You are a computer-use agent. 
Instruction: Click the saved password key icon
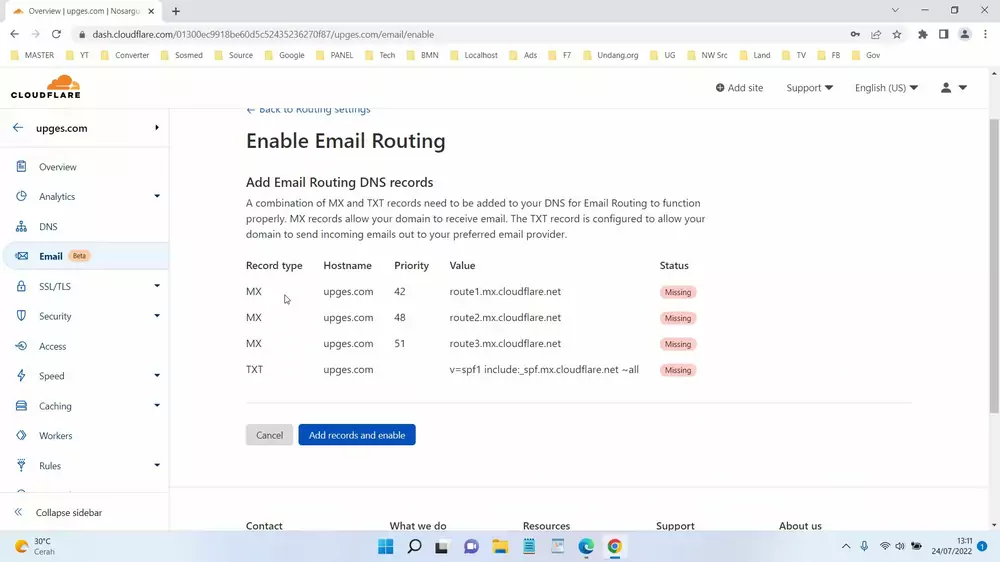(855, 34)
